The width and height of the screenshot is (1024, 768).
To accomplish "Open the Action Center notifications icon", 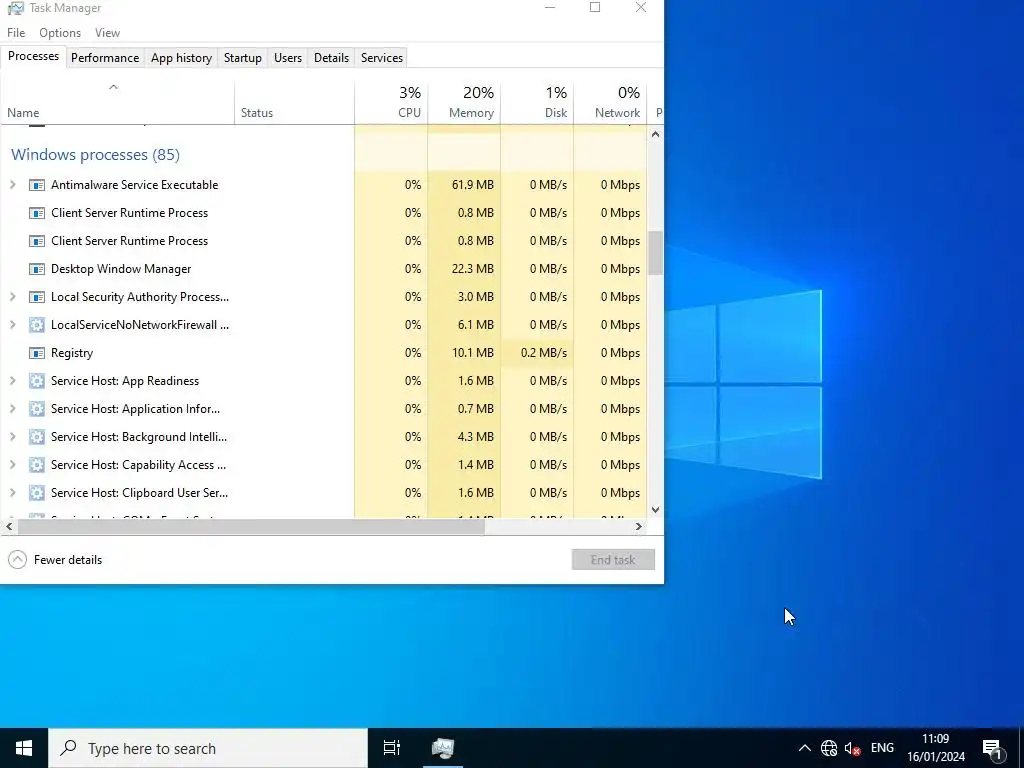I will pyautogui.click(x=993, y=749).
